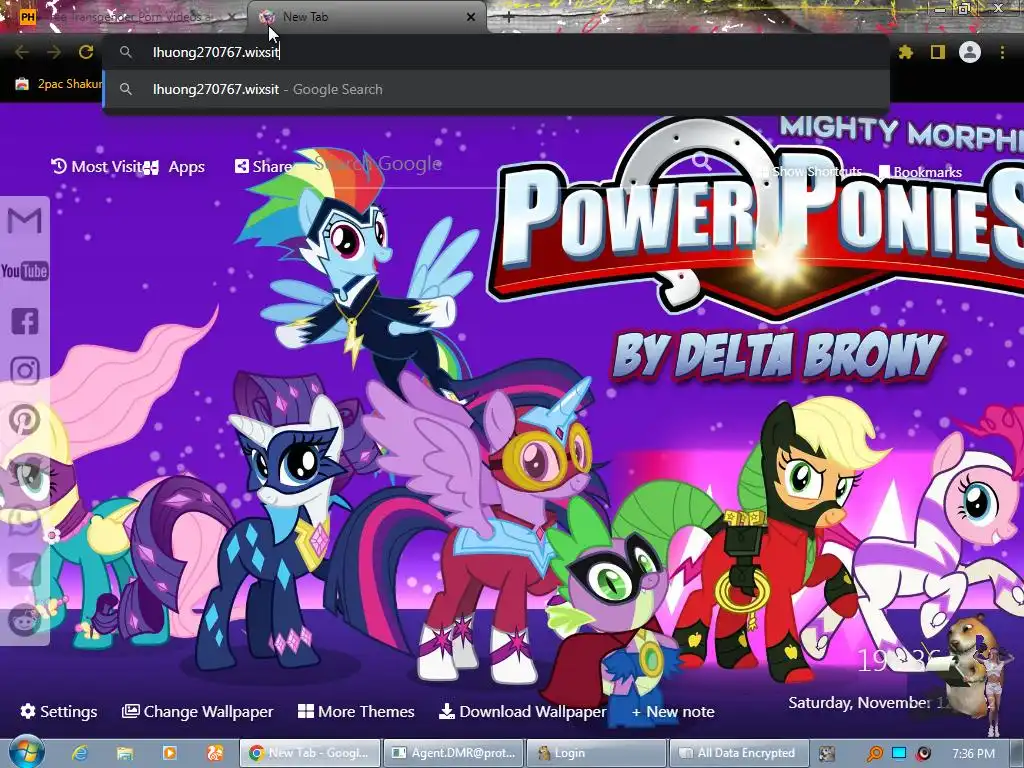Click the browser forward arrow
The image size is (1024, 768).
click(x=54, y=52)
